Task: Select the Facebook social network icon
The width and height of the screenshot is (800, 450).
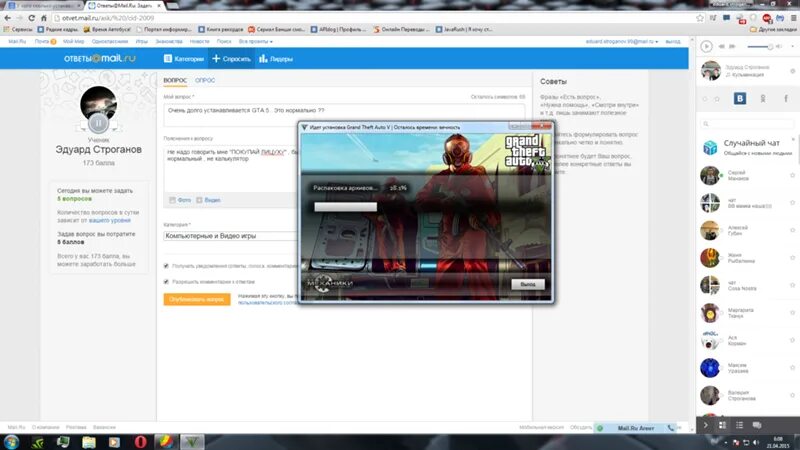Action: coord(786,98)
